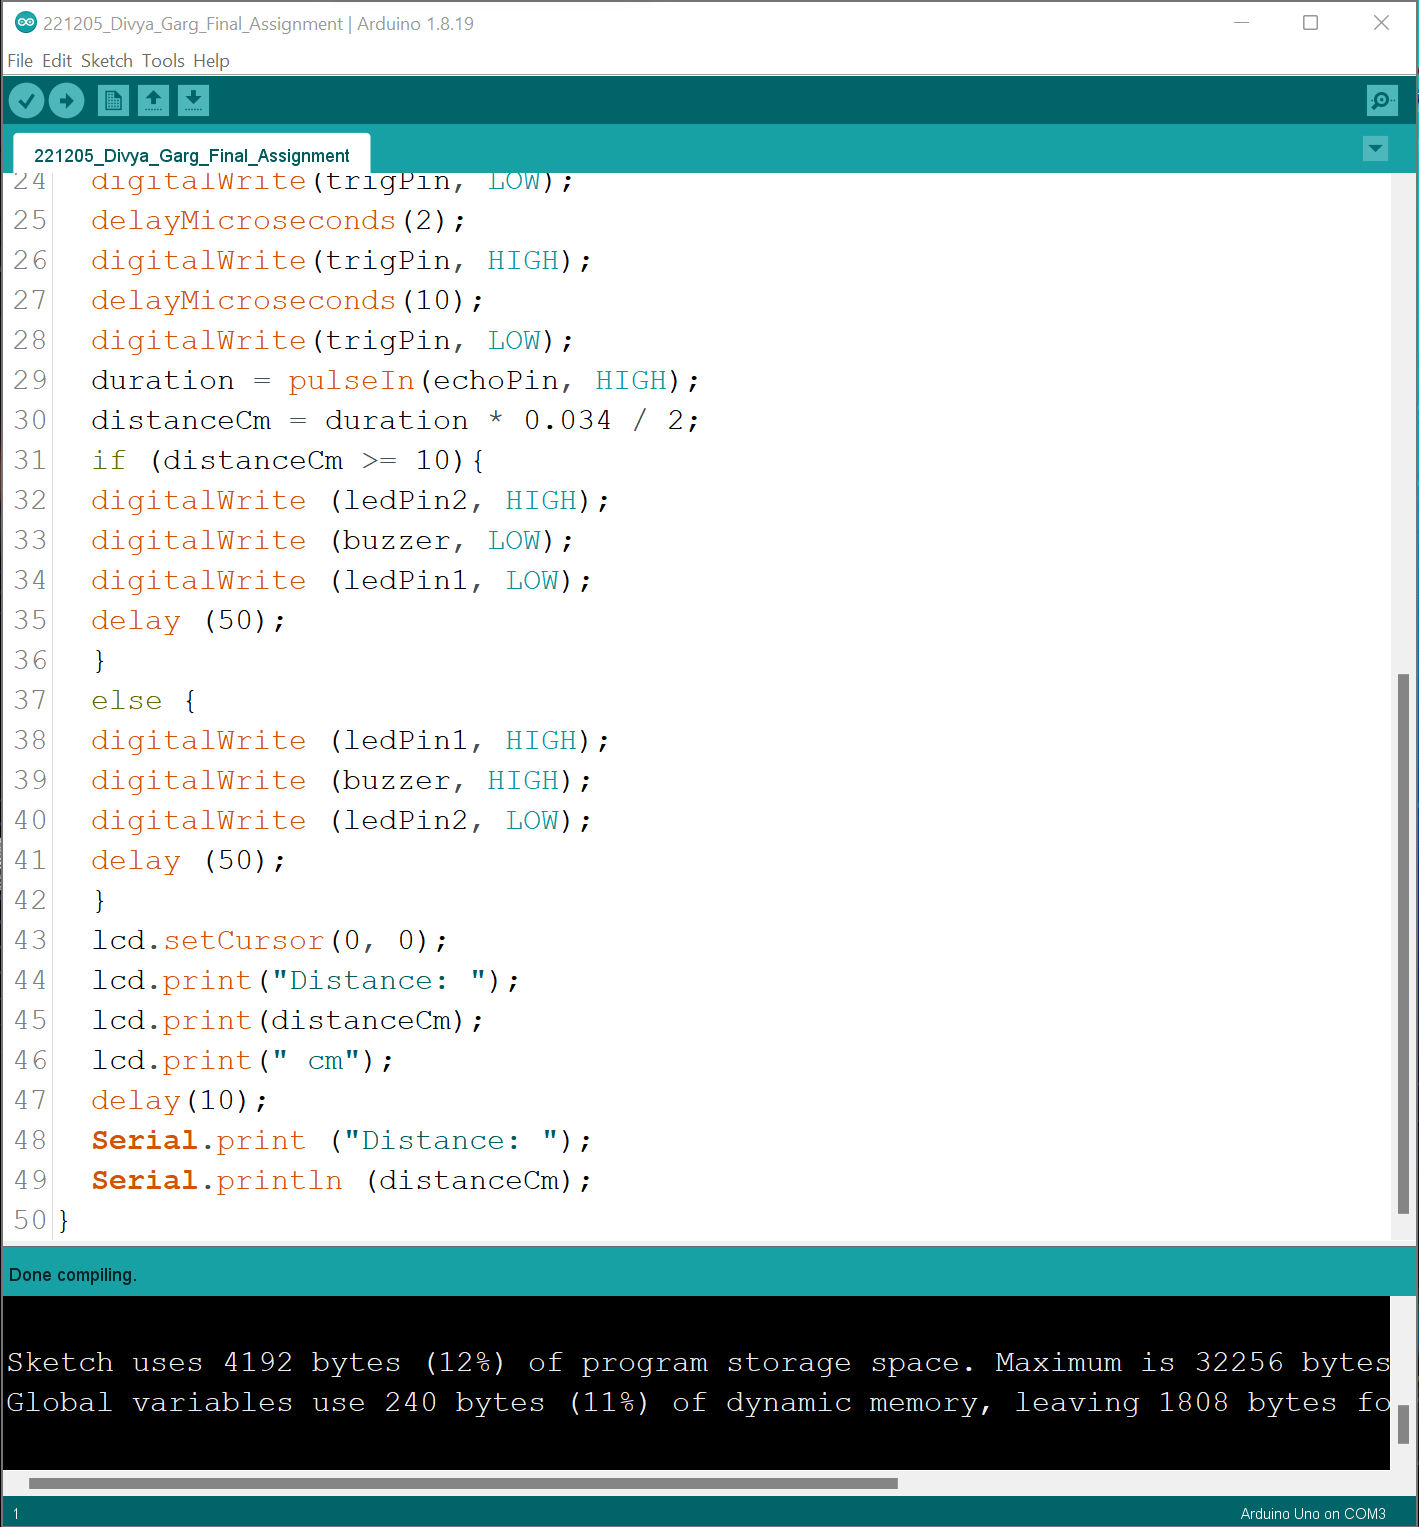
Task: Open the Serial Monitor magnifier icon
Action: point(1382,100)
